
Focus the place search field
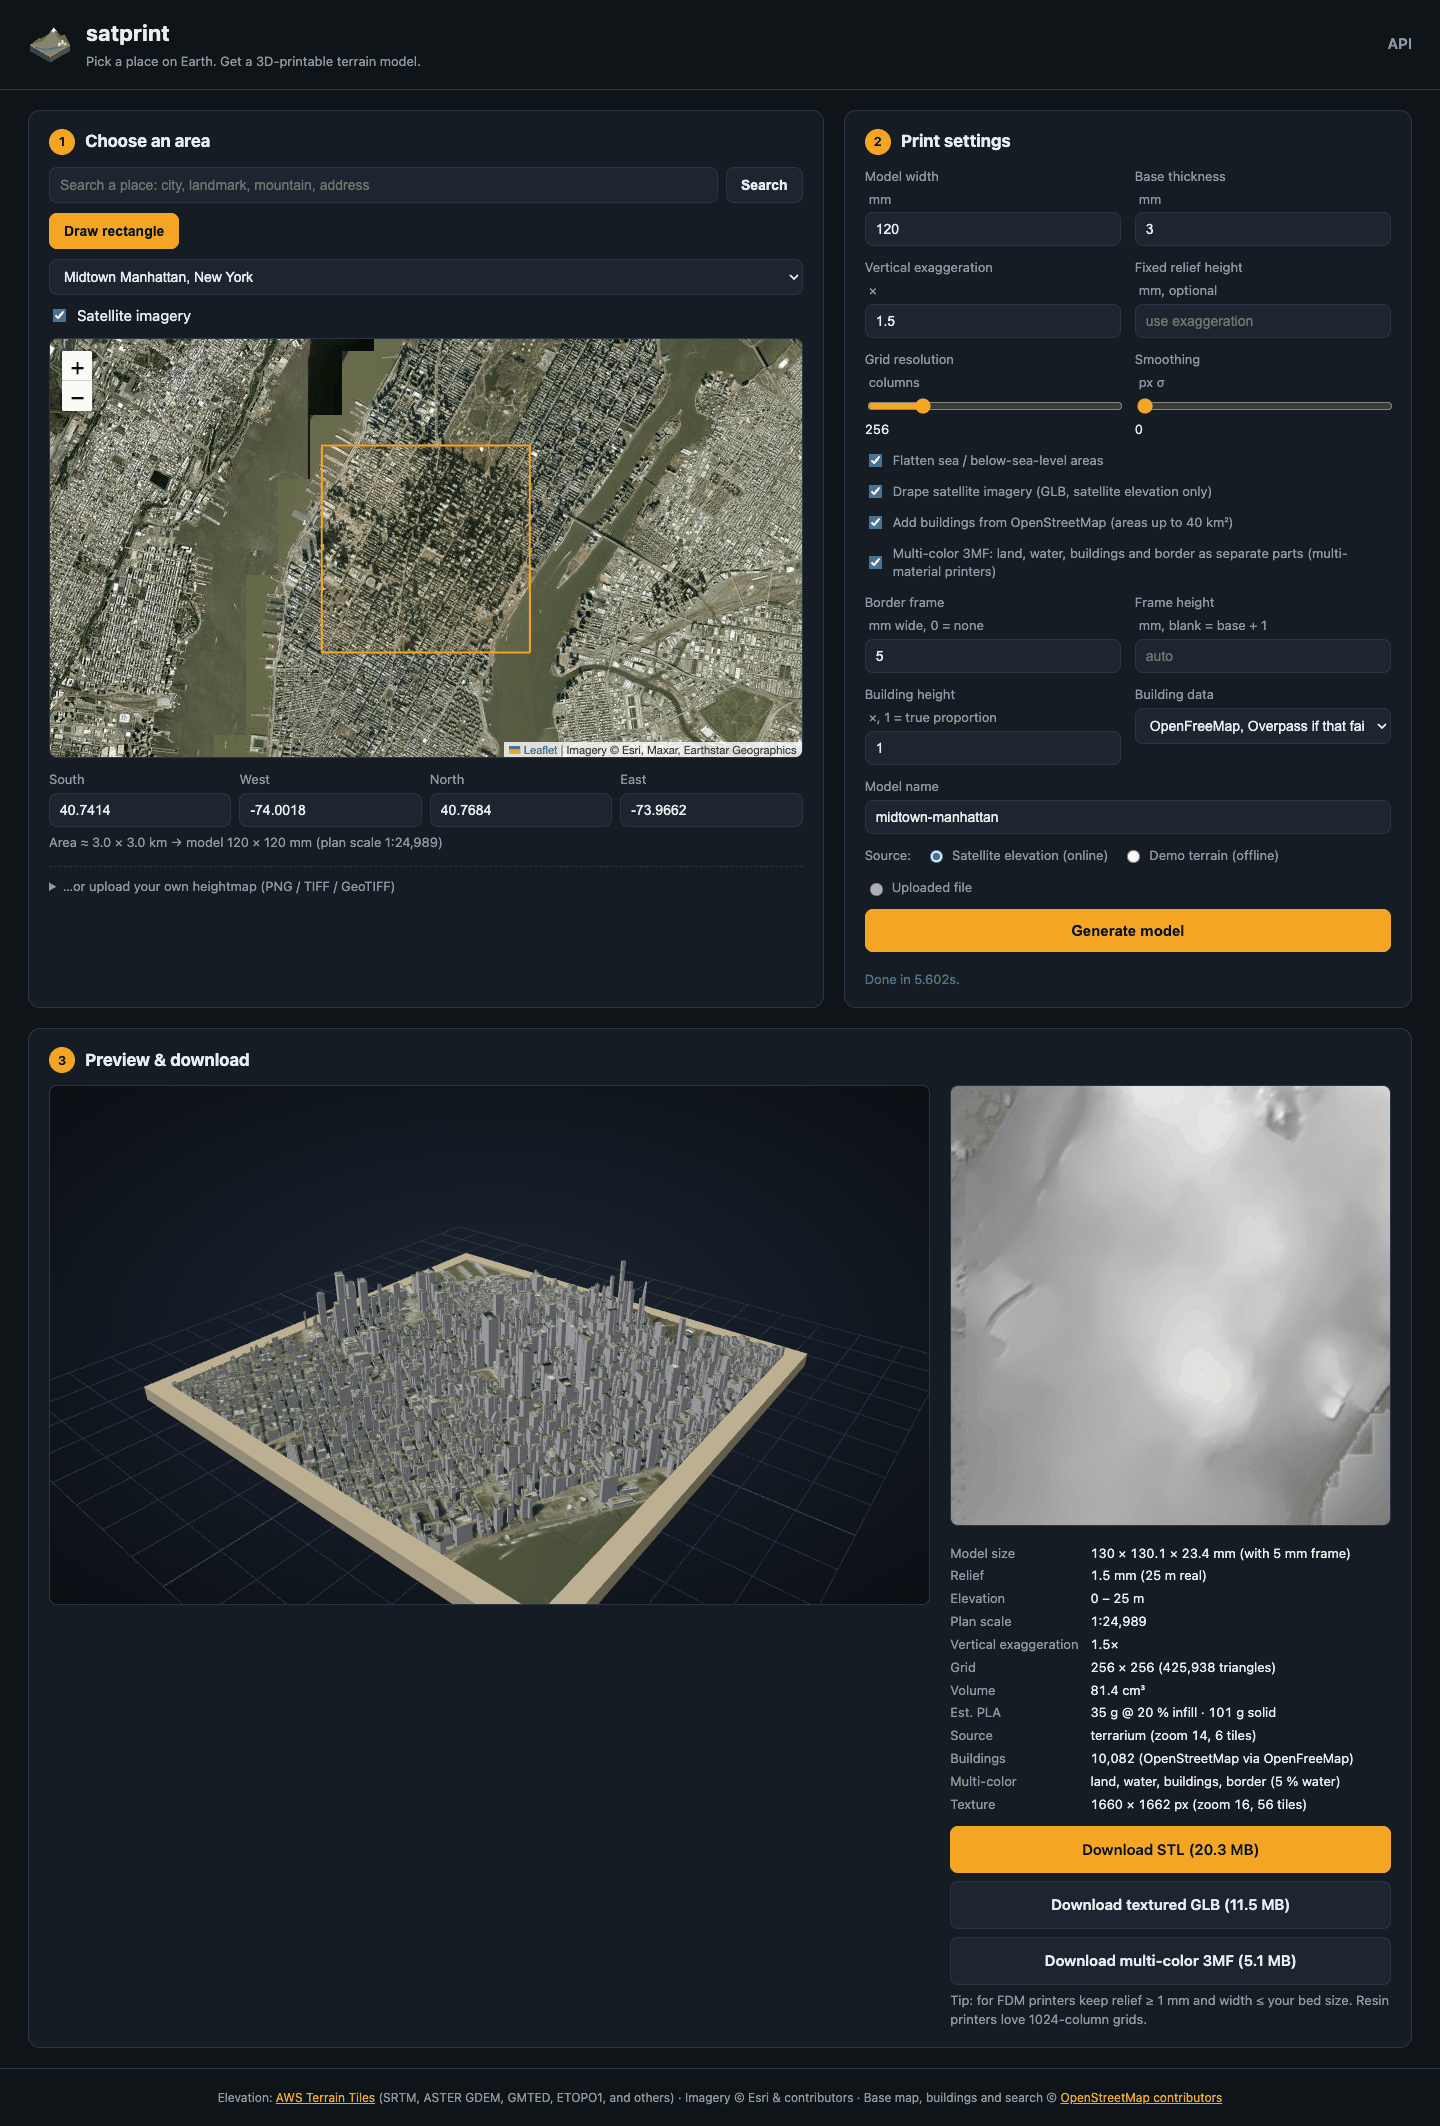pos(383,185)
